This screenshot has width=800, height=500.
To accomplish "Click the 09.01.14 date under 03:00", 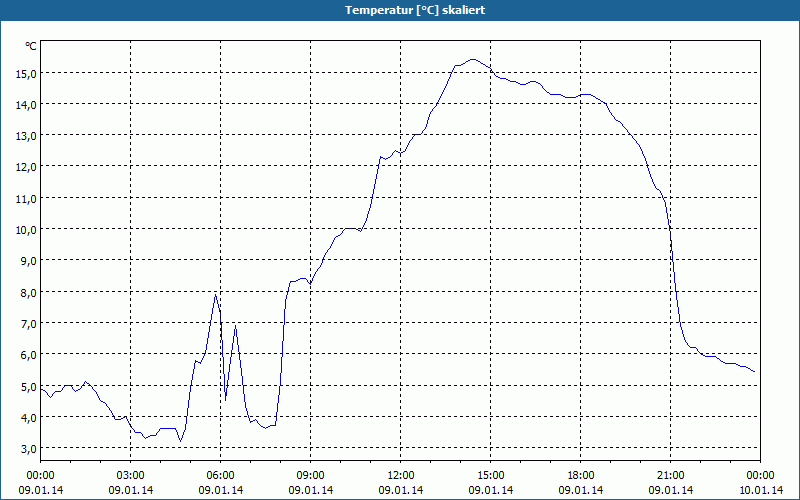I will pos(131,490).
